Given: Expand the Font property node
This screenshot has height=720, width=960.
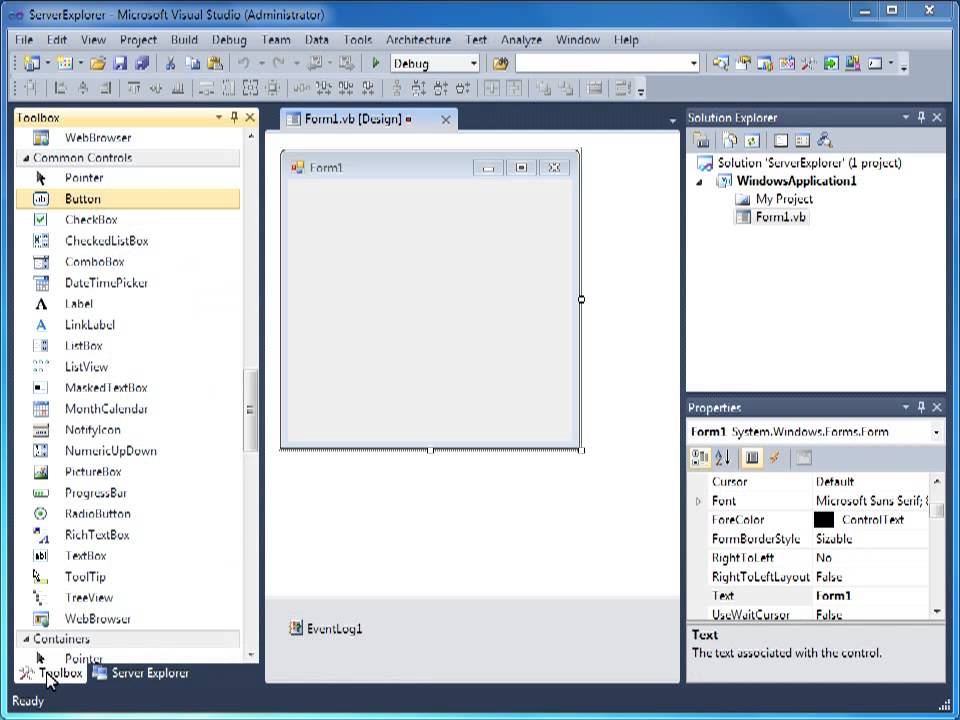Looking at the screenshot, I should tap(699, 501).
